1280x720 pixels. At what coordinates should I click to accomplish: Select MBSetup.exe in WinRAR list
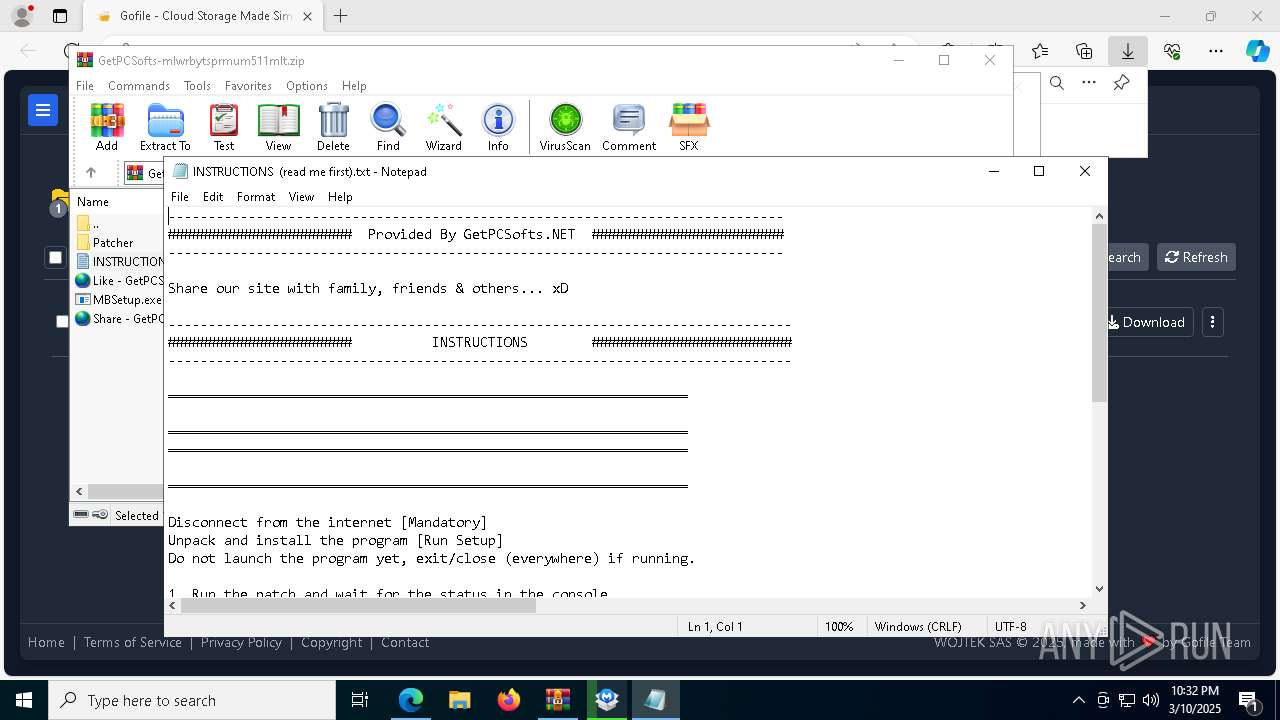(x=118, y=299)
